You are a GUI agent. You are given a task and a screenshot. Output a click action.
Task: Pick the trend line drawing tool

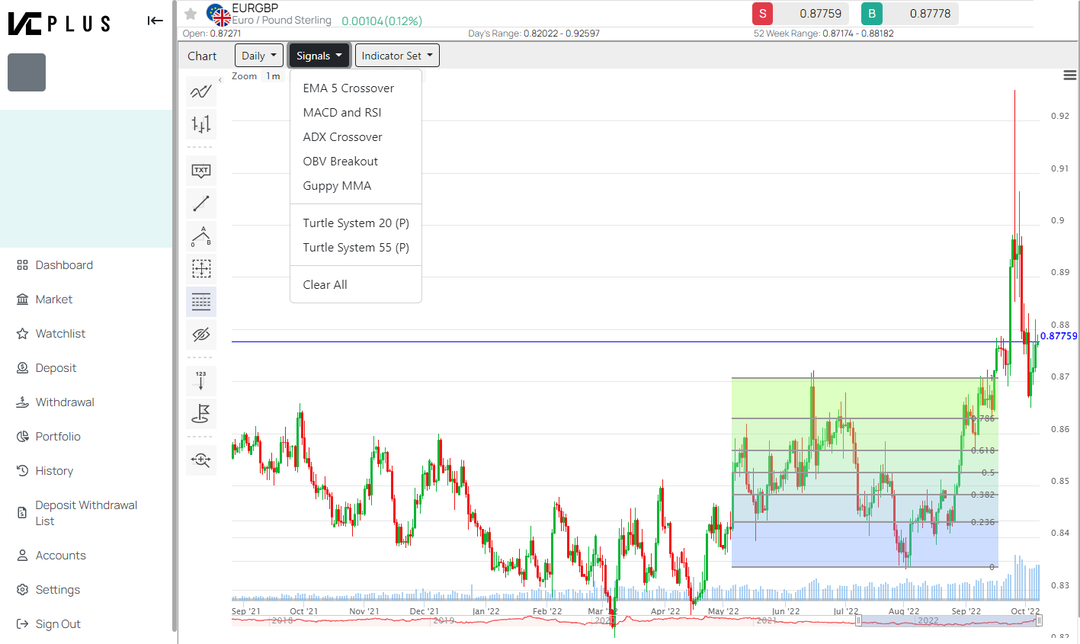(201, 203)
